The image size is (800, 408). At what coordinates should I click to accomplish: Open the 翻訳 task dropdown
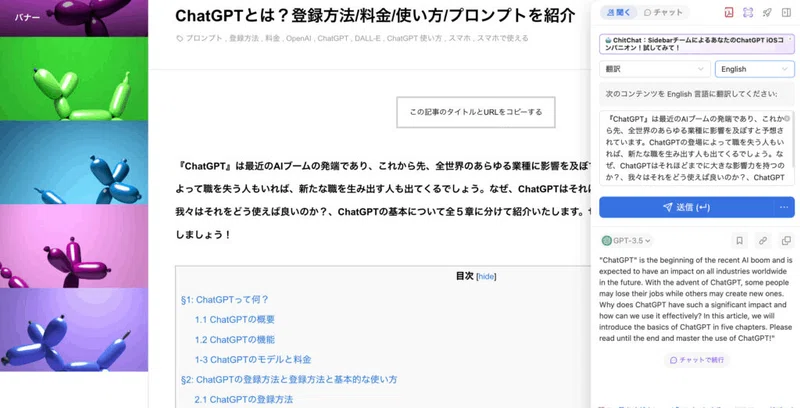point(655,69)
